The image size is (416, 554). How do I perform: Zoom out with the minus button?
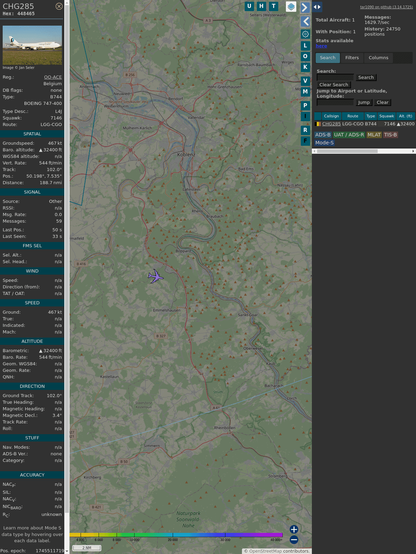coord(294,540)
